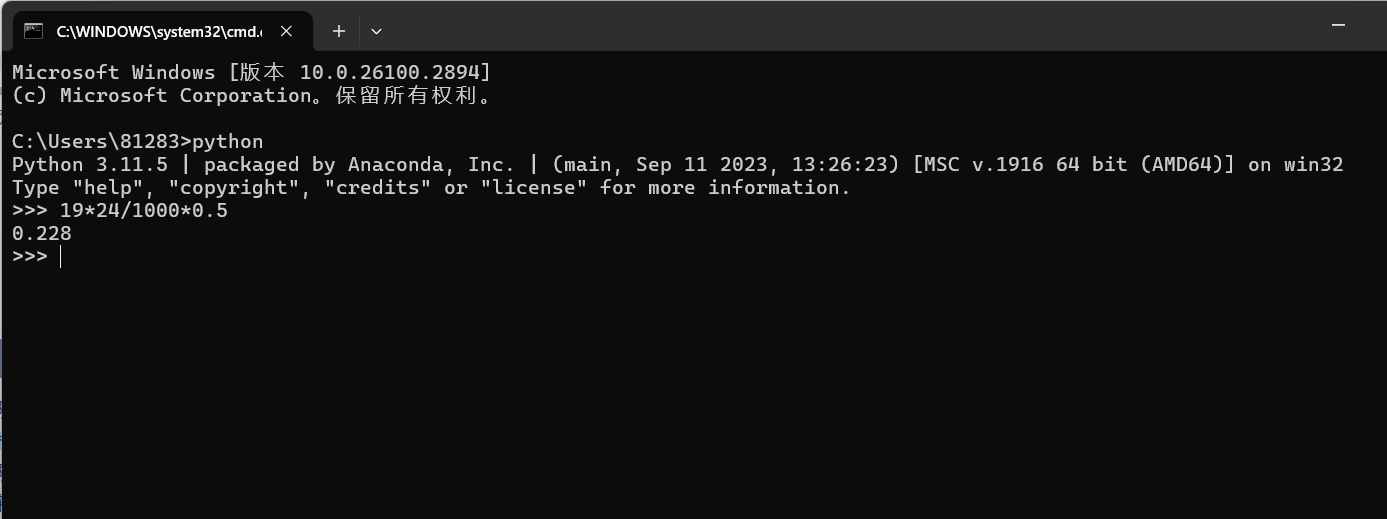The width and height of the screenshot is (1387, 519).
Task: Click the quoted "credits" word
Action: coord(378,188)
